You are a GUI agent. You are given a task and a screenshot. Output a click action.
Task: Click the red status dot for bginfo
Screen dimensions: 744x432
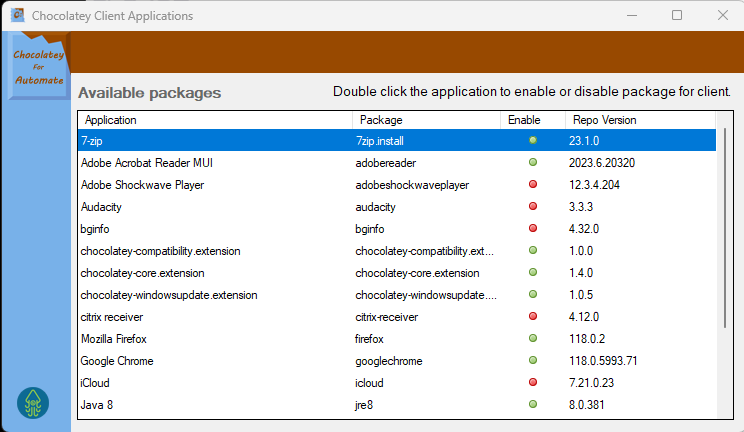click(533, 229)
